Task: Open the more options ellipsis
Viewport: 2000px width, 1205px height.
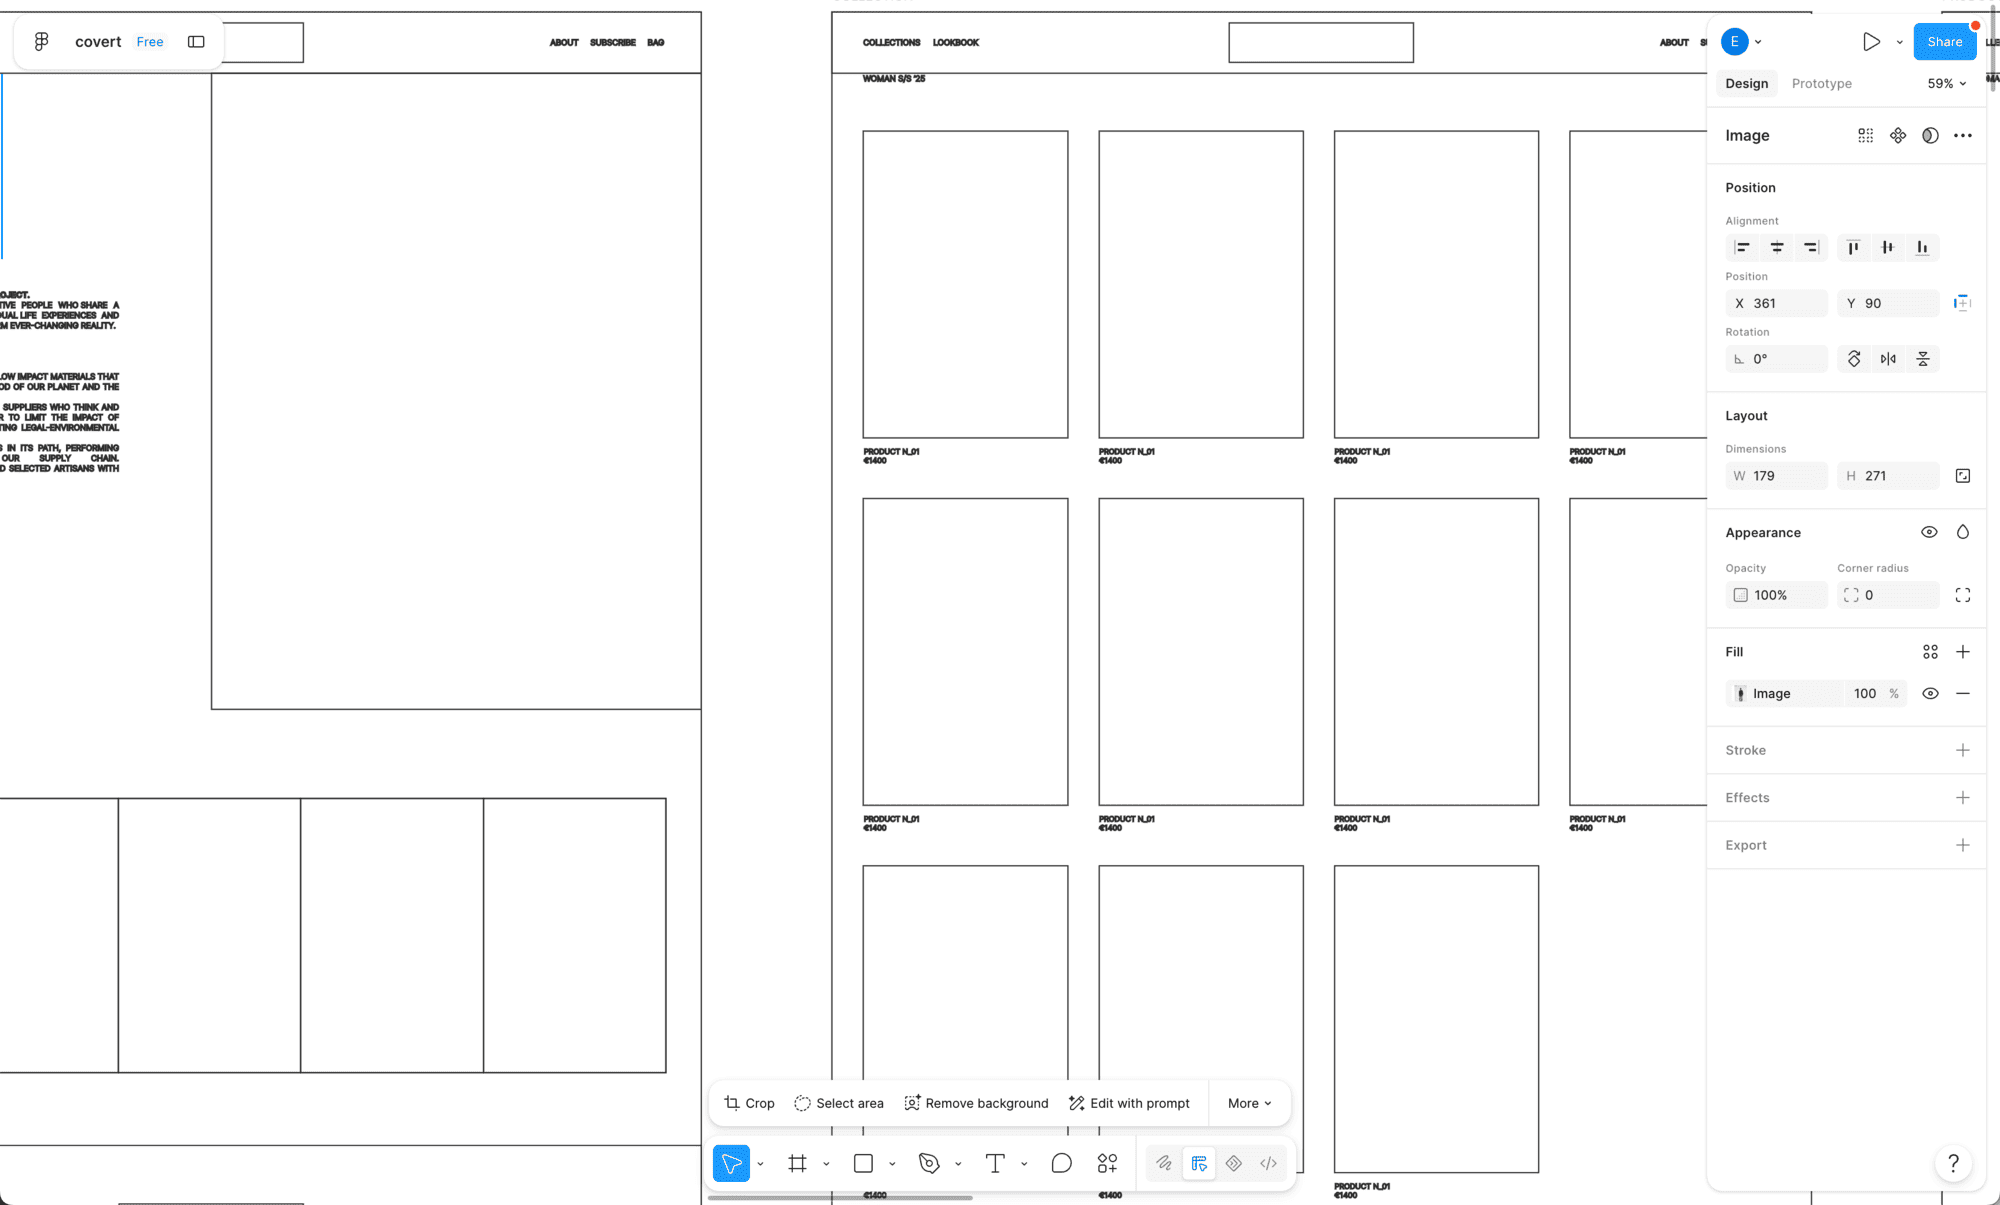Action: point(1963,135)
